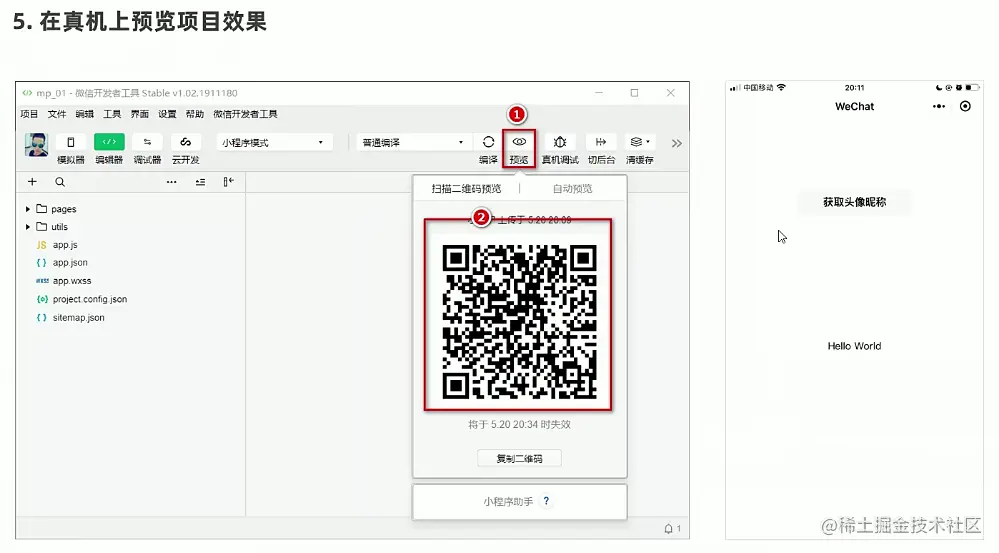This screenshot has width=999, height=553.
Task: Open real device debugging (真机调试) icon
Action: [x=560, y=142]
